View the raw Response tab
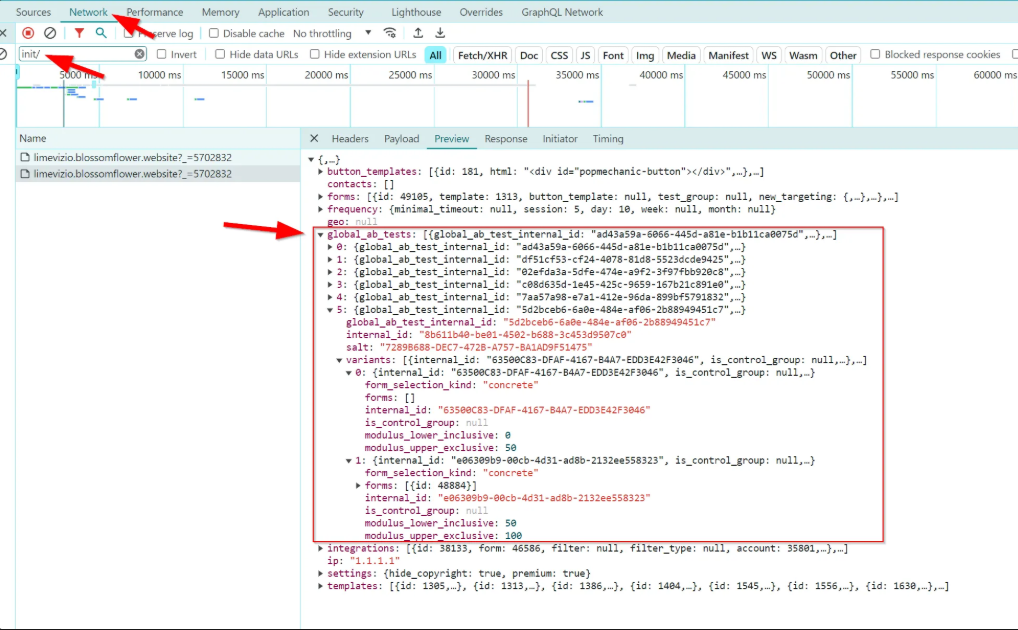This screenshot has height=630, width=1018. (x=506, y=138)
